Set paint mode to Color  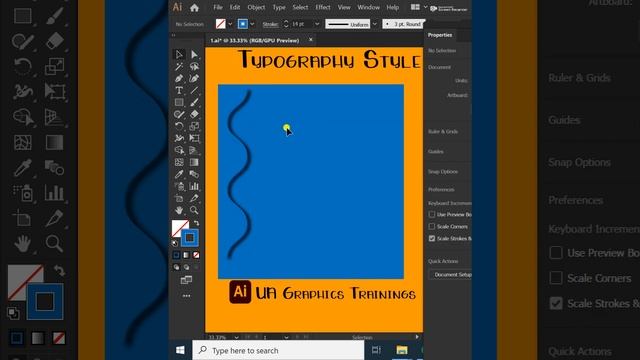pyautogui.click(x=176, y=255)
